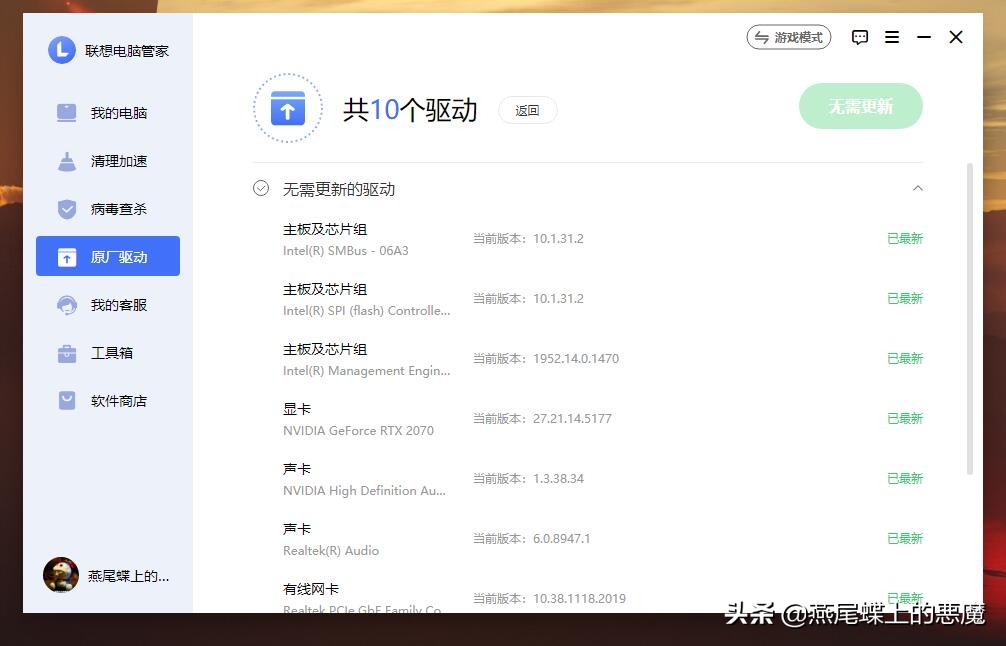Open the 燕尾蝶上的 user profile avatar
Image resolution: width=1006 pixels, height=646 pixels.
pos(61,575)
